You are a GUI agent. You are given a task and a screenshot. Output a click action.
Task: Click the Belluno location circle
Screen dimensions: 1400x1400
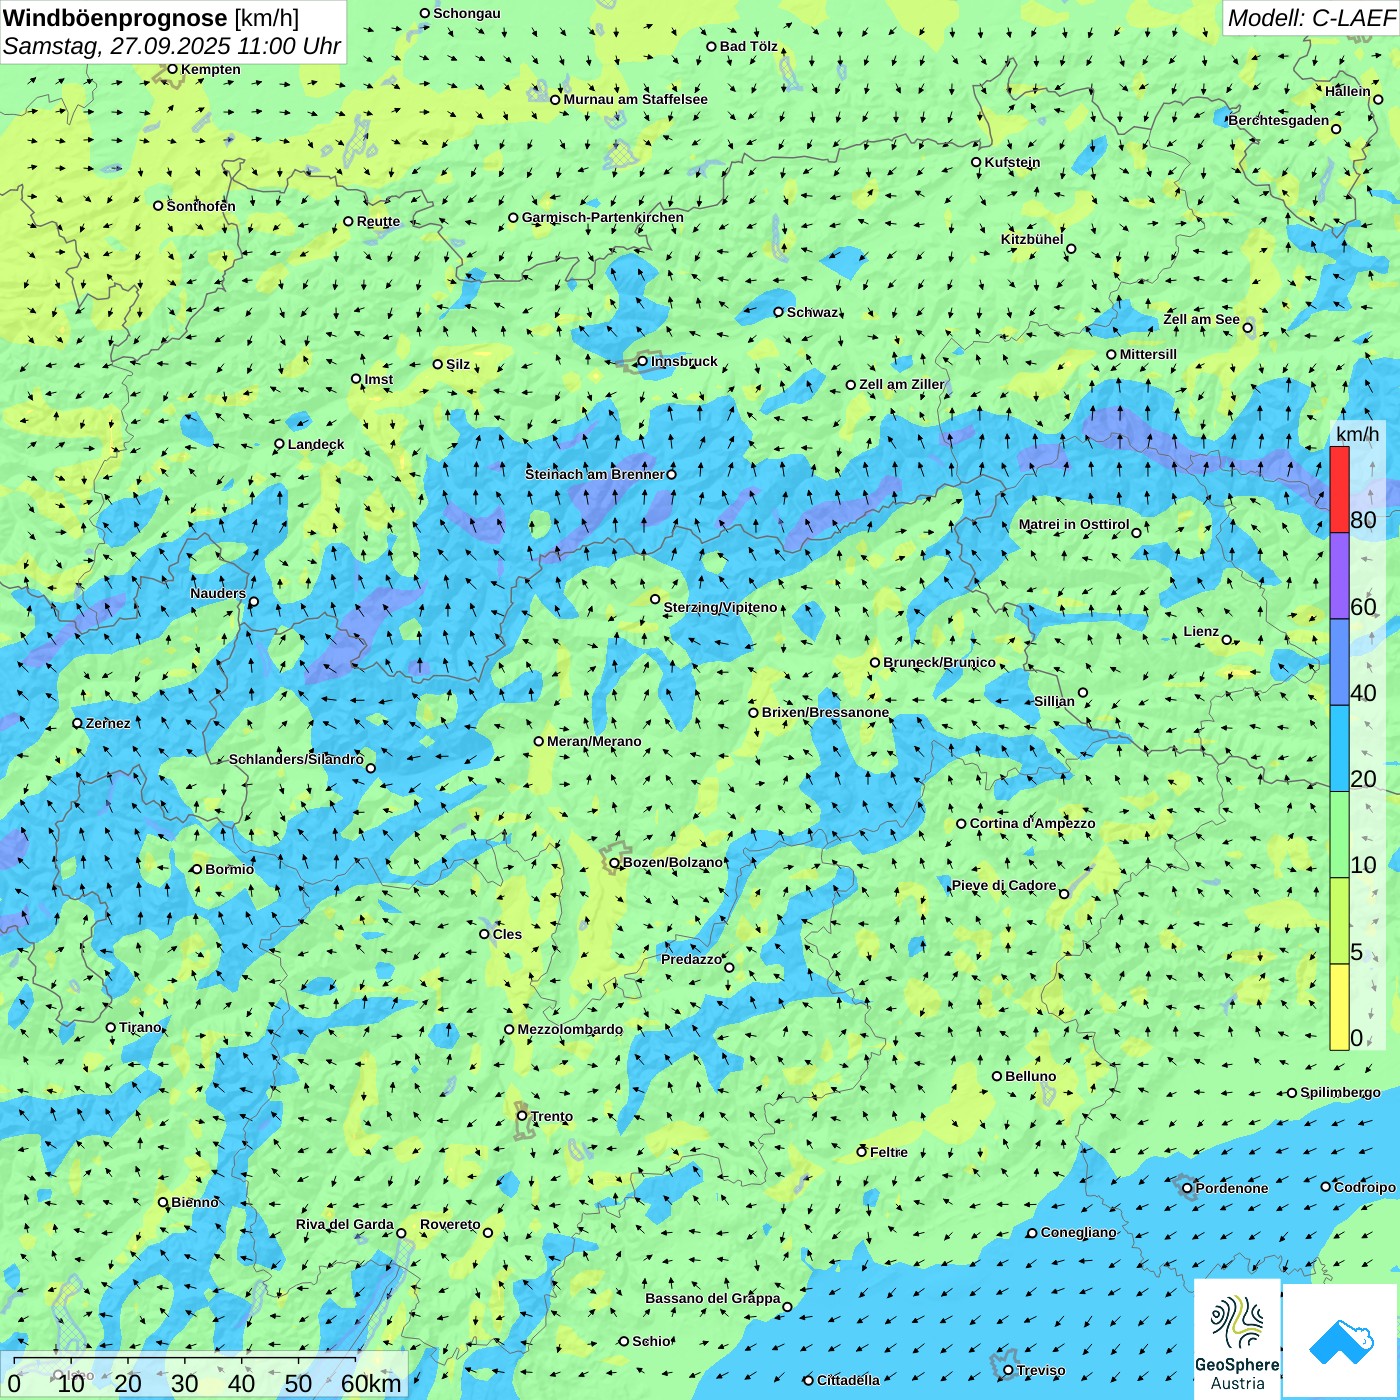click(997, 1076)
